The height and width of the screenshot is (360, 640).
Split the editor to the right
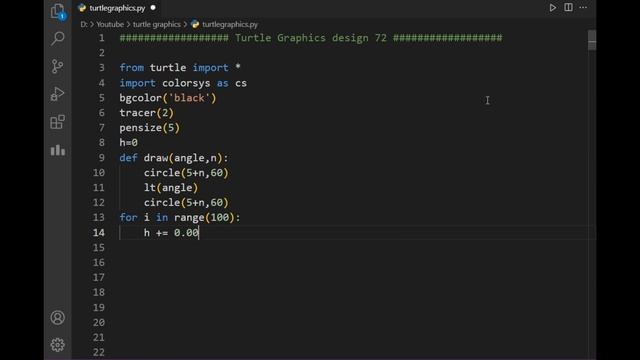click(568, 7)
